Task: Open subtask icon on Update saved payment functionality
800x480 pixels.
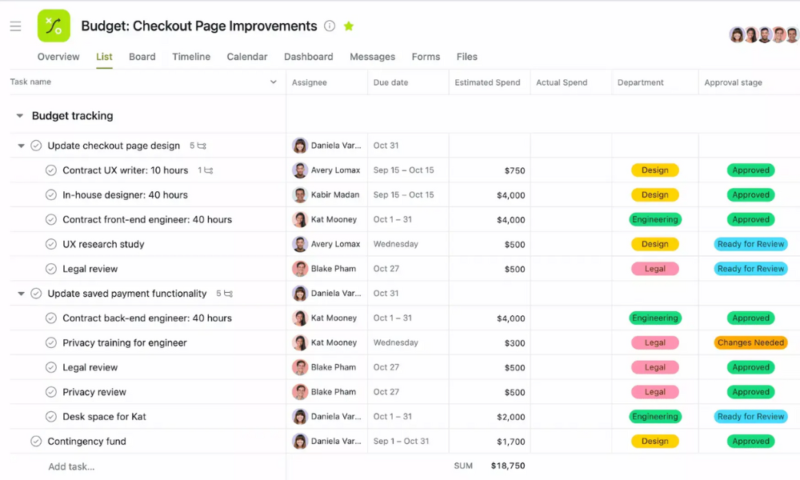Action: (228, 294)
